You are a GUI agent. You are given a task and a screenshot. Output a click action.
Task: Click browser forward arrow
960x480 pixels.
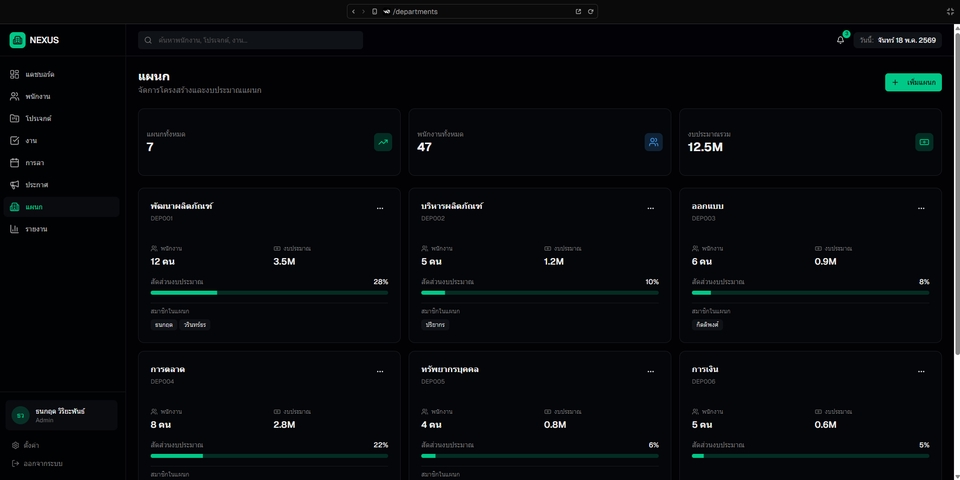(x=363, y=12)
